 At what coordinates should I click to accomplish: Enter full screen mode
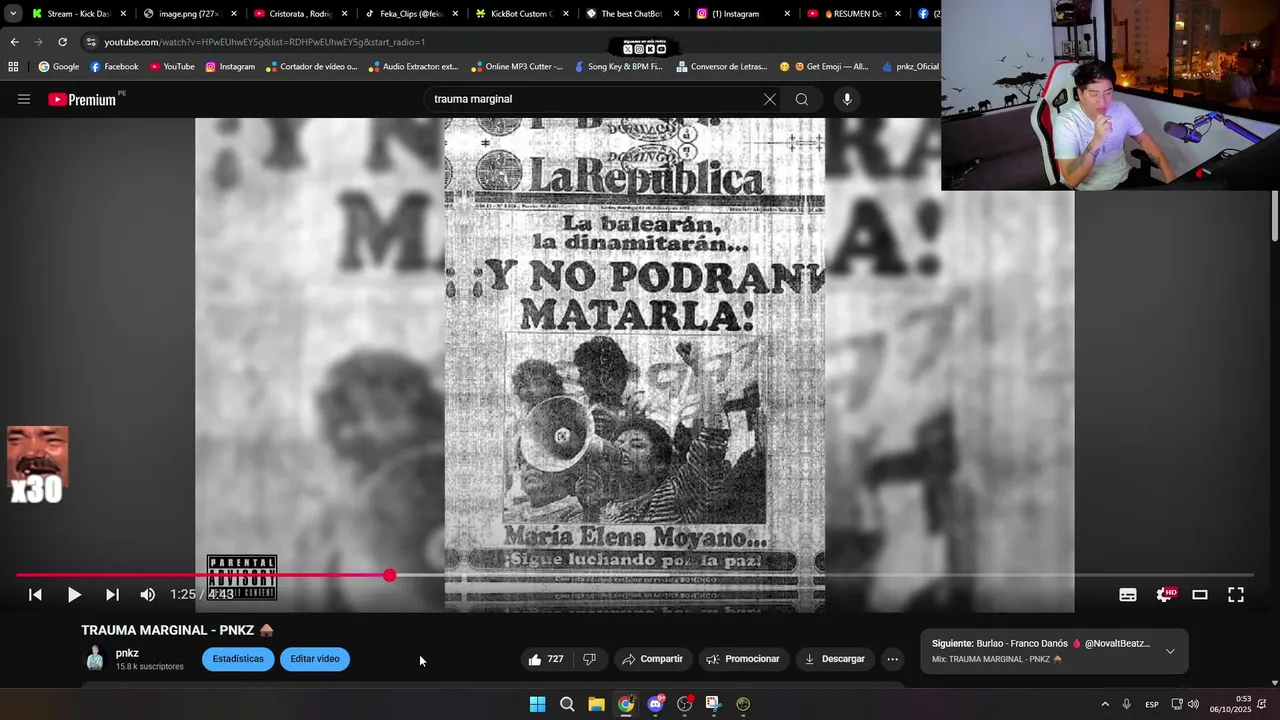[x=1236, y=595]
